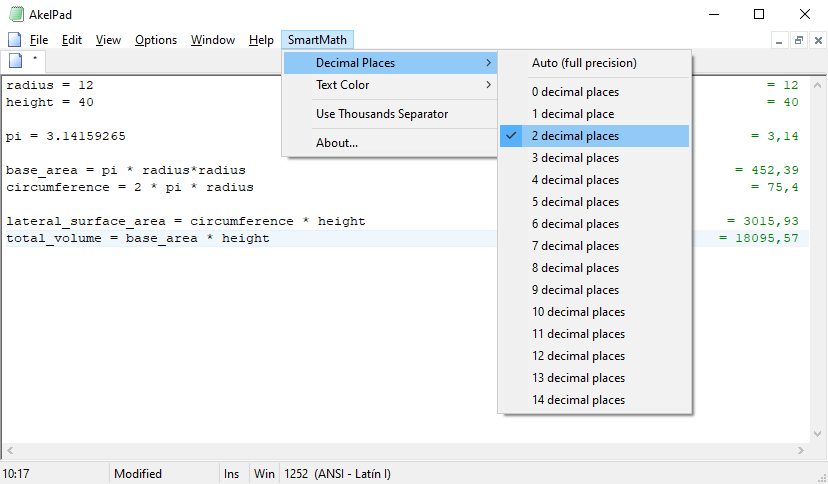Click the document icon beside File menu

click(14, 40)
